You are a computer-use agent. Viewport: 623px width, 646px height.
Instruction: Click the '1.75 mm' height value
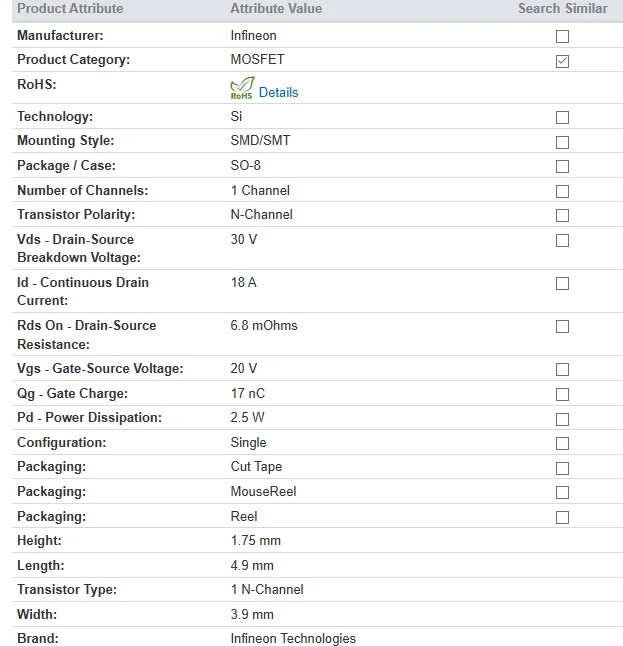click(x=255, y=541)
